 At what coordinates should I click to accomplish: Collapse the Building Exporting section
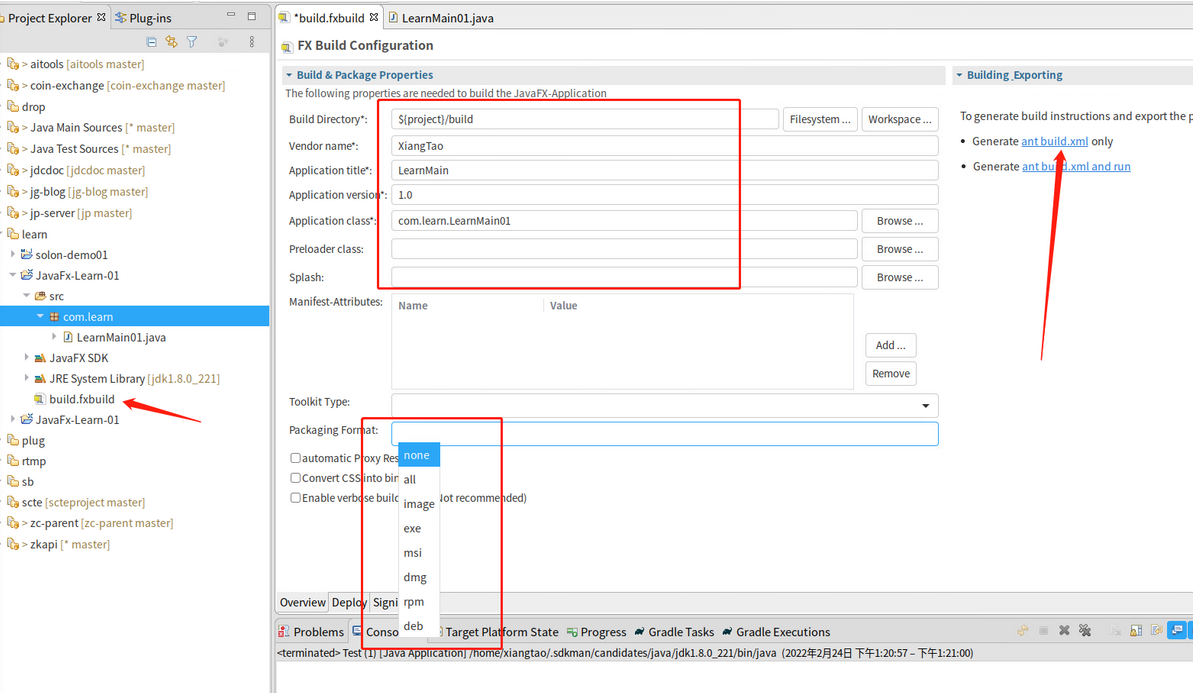coord(959,75)
